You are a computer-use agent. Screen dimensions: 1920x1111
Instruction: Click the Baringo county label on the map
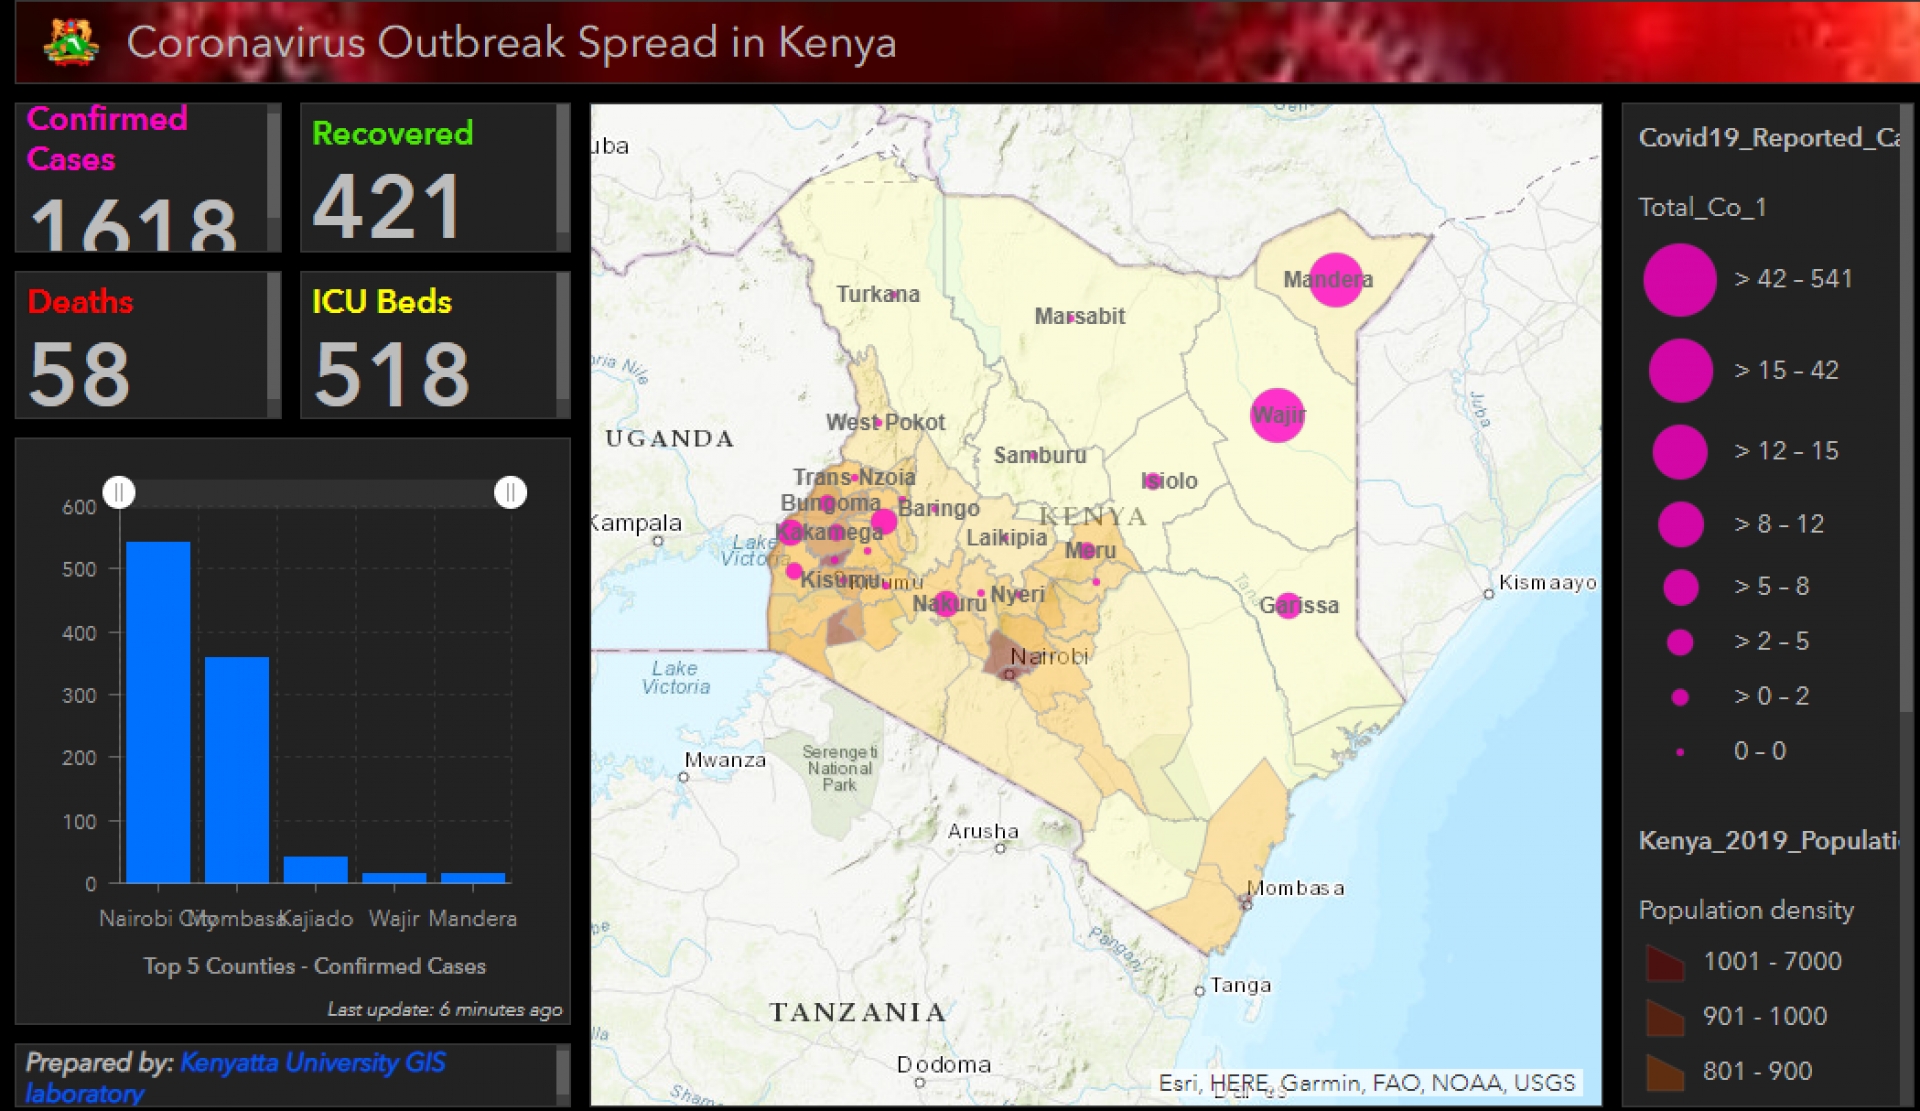click(x=939, y=509)
